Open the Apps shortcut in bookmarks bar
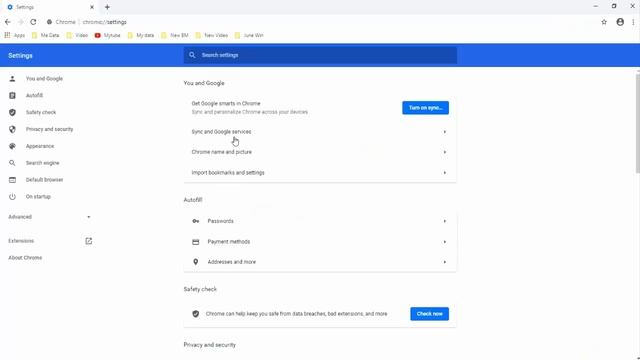The image size is (640, 360). (15, 36)
